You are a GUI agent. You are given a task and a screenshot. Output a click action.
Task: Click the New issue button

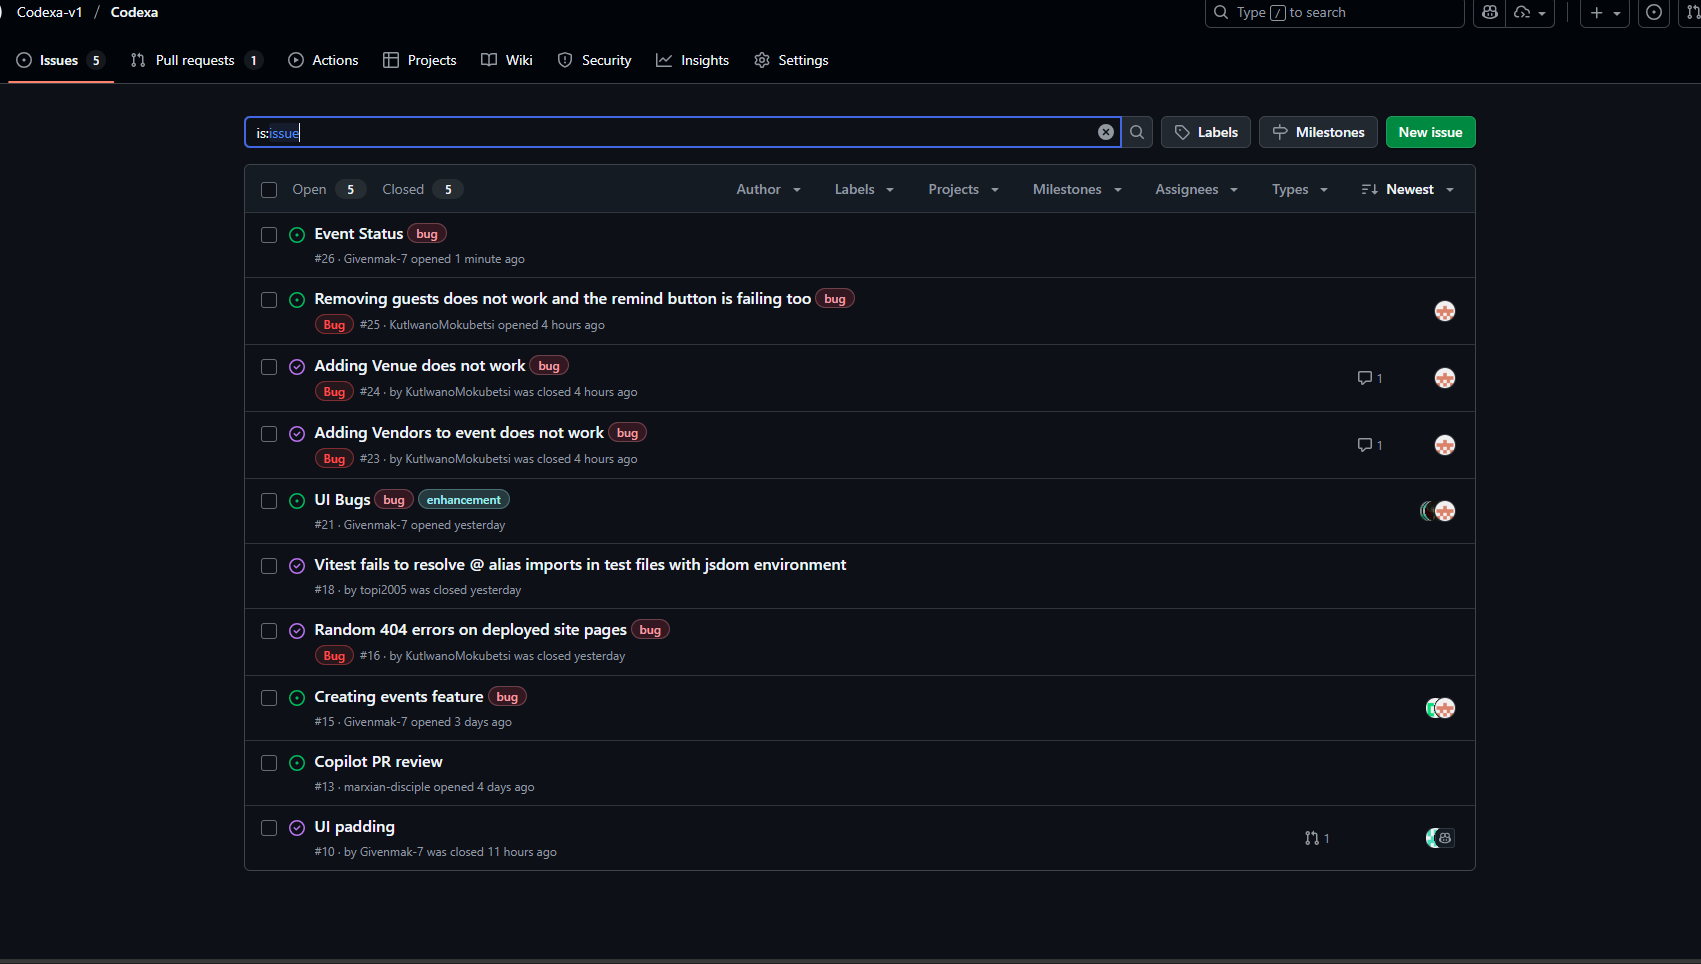(x=1430, y=132)
